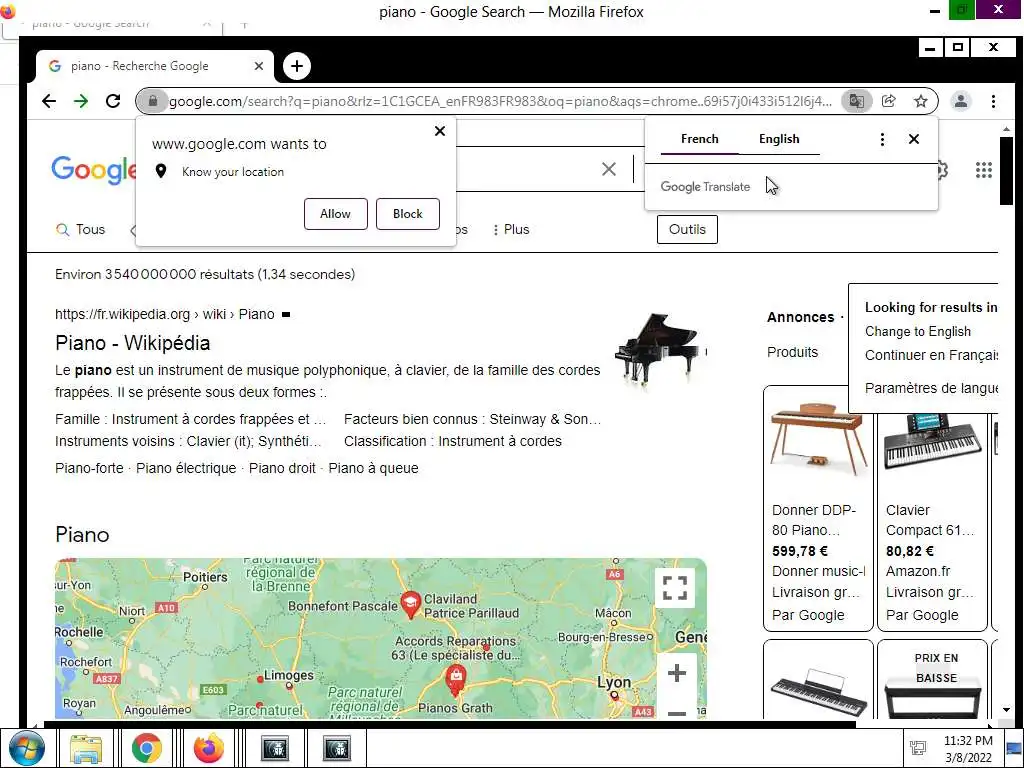Block google.com location request
This screenshot has height=768, width=1024.
408,214
